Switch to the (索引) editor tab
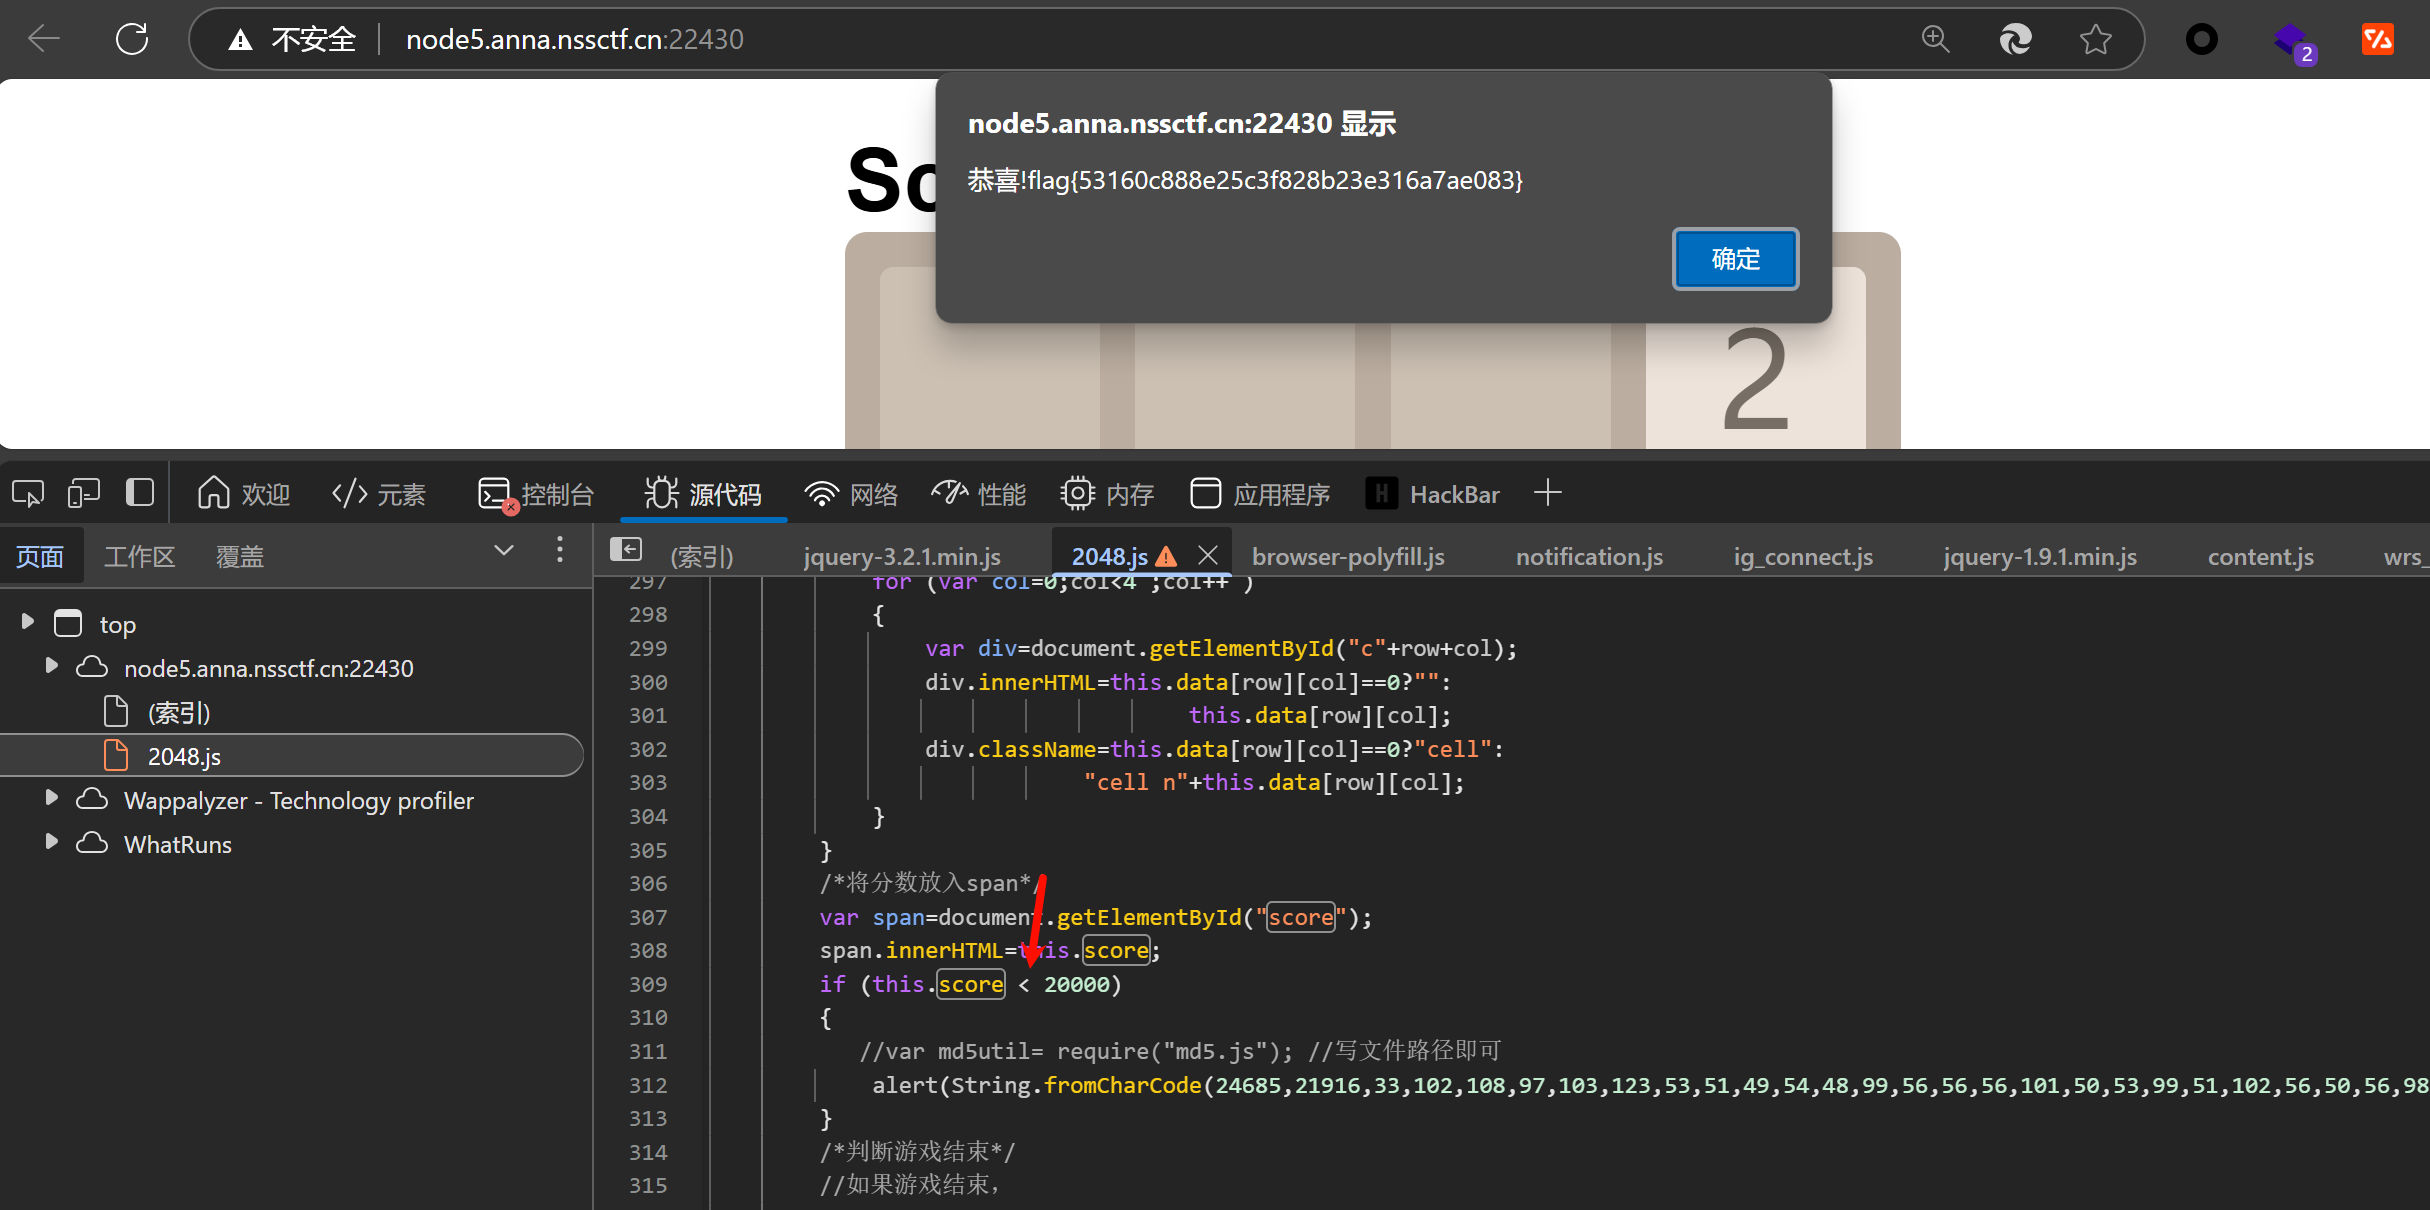The height and width of the screenshot is (1210, 2430). tap(702, 557)
